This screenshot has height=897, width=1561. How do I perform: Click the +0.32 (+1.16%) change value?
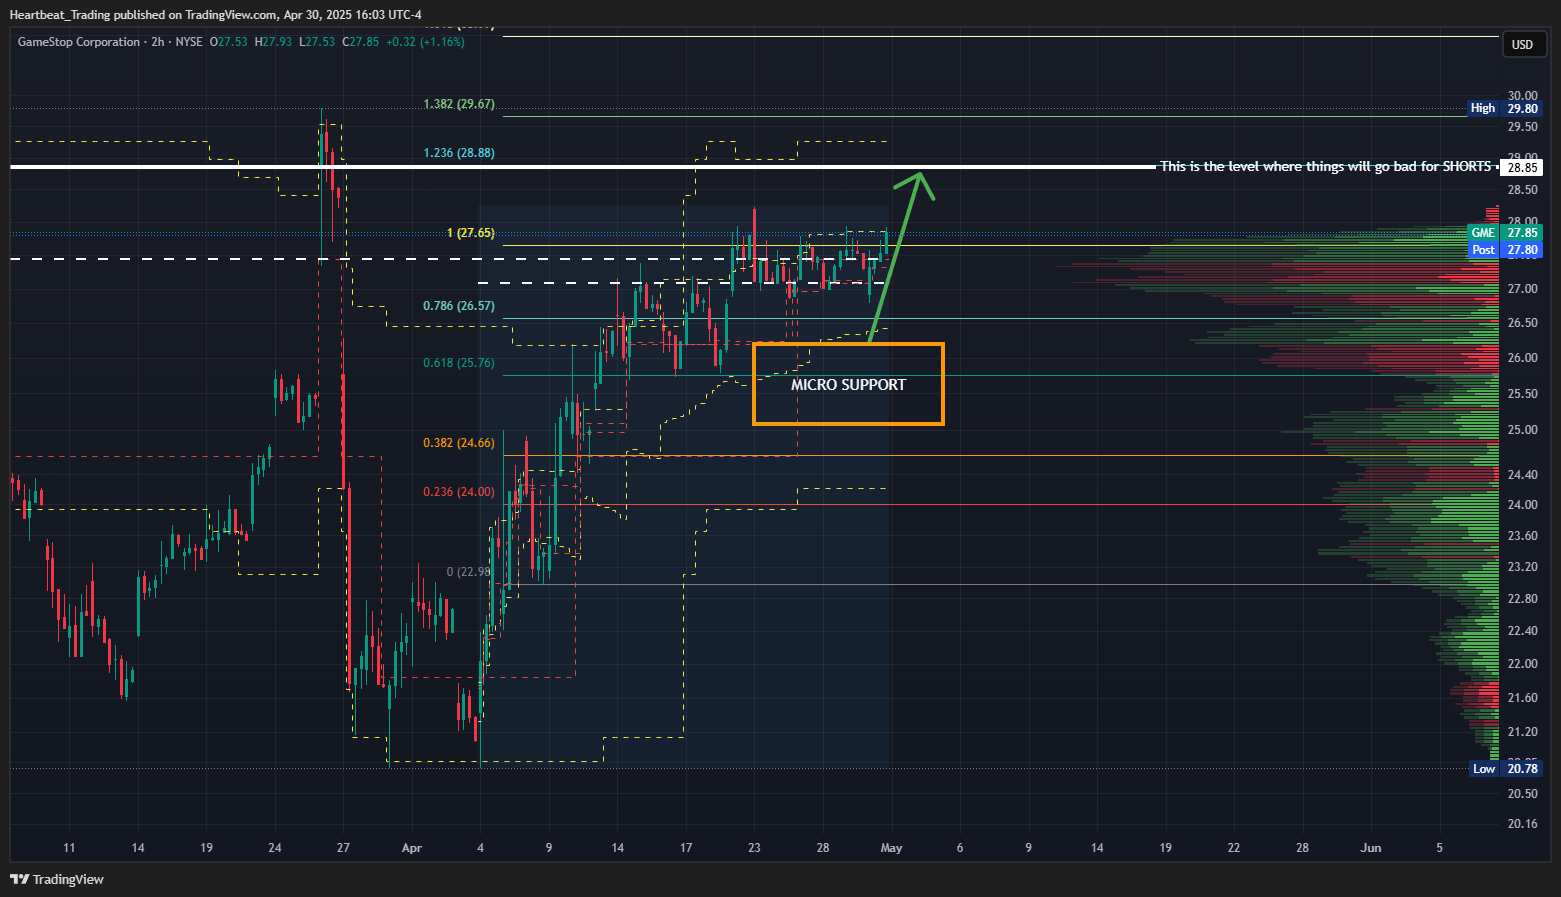425,42
